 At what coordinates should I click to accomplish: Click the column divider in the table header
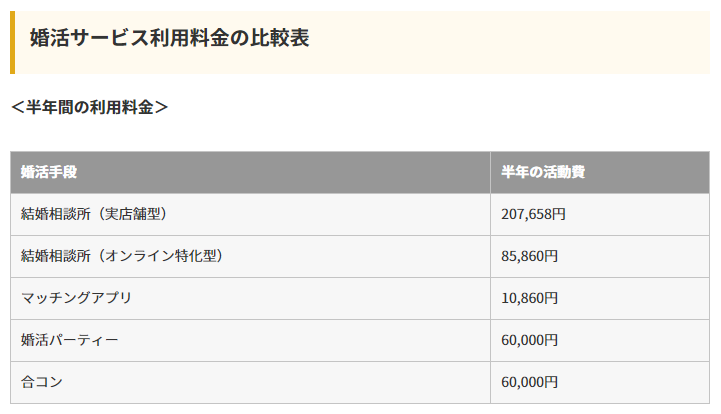[490, 172]
